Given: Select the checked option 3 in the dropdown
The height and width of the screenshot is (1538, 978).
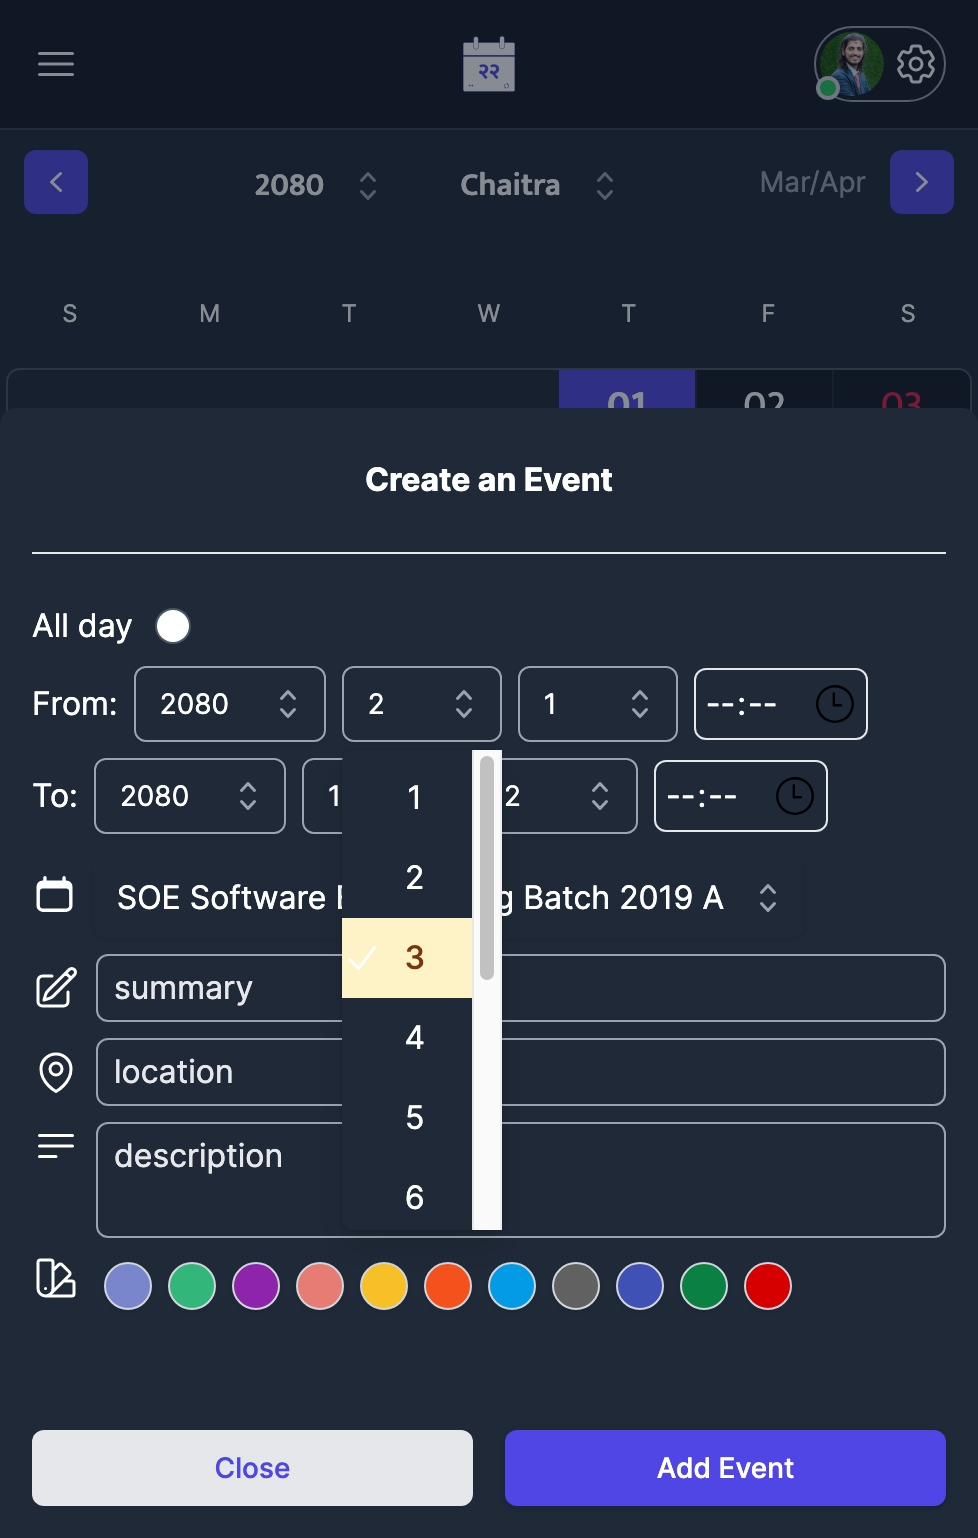Looking at the screenshot, I should [413, 957].
